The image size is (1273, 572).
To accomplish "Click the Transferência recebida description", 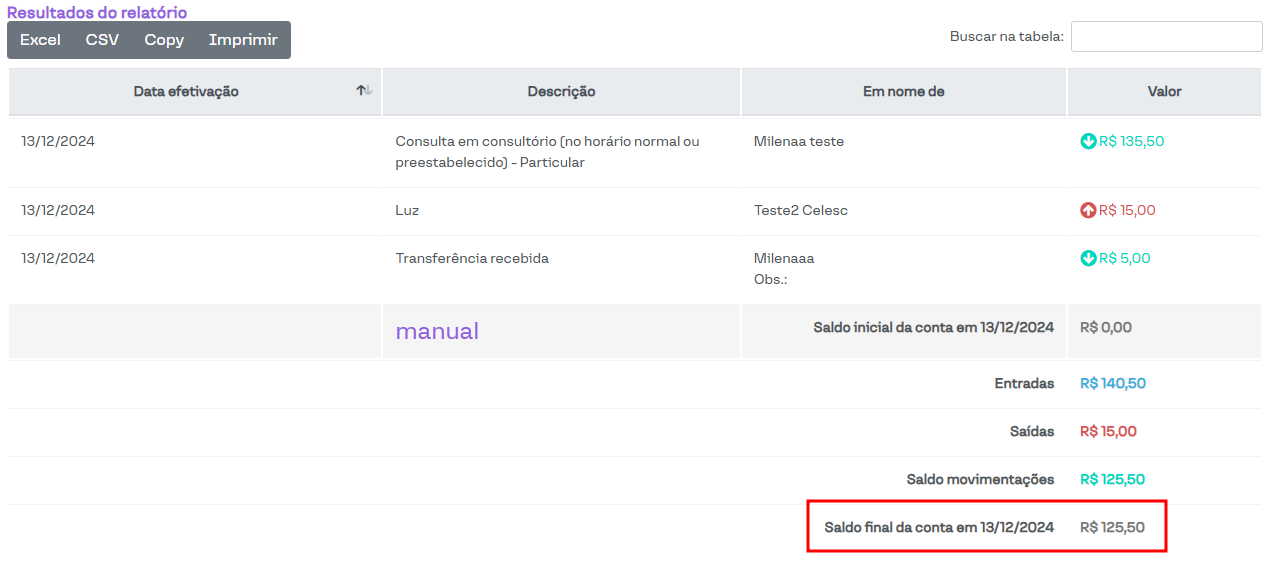I will 472,259.
